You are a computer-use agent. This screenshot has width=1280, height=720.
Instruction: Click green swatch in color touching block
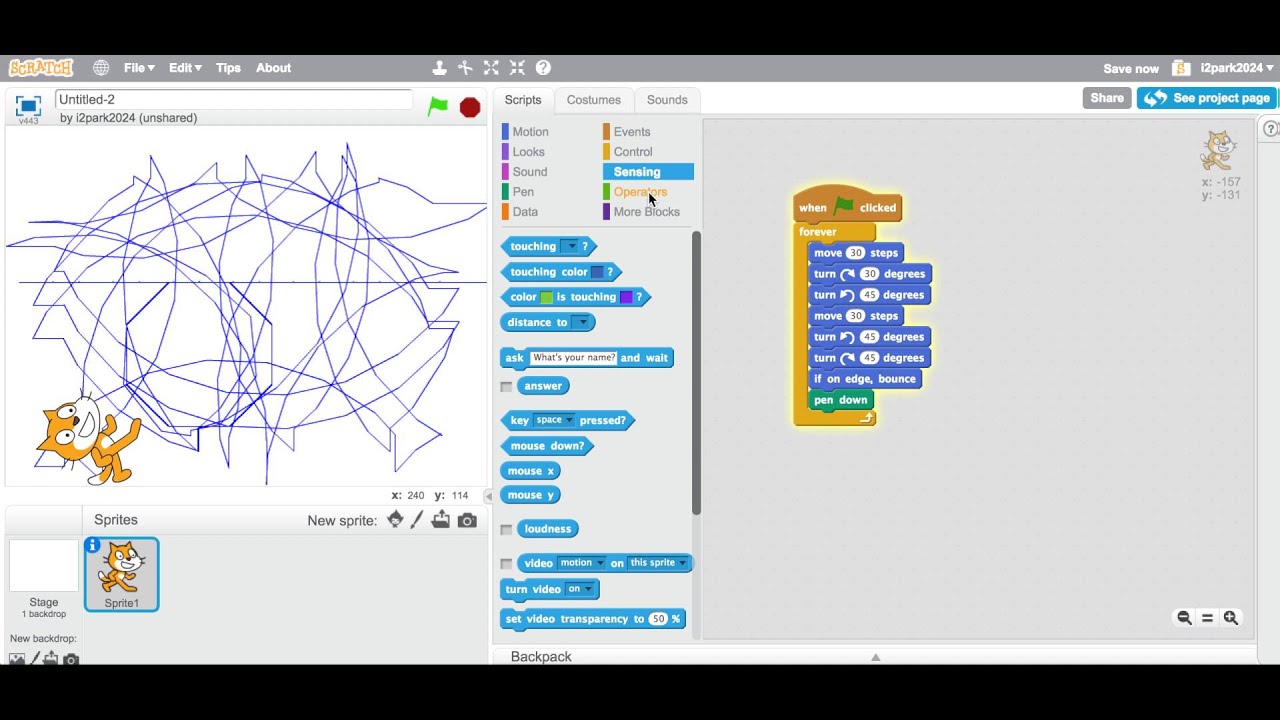click(x=546, y=297)
